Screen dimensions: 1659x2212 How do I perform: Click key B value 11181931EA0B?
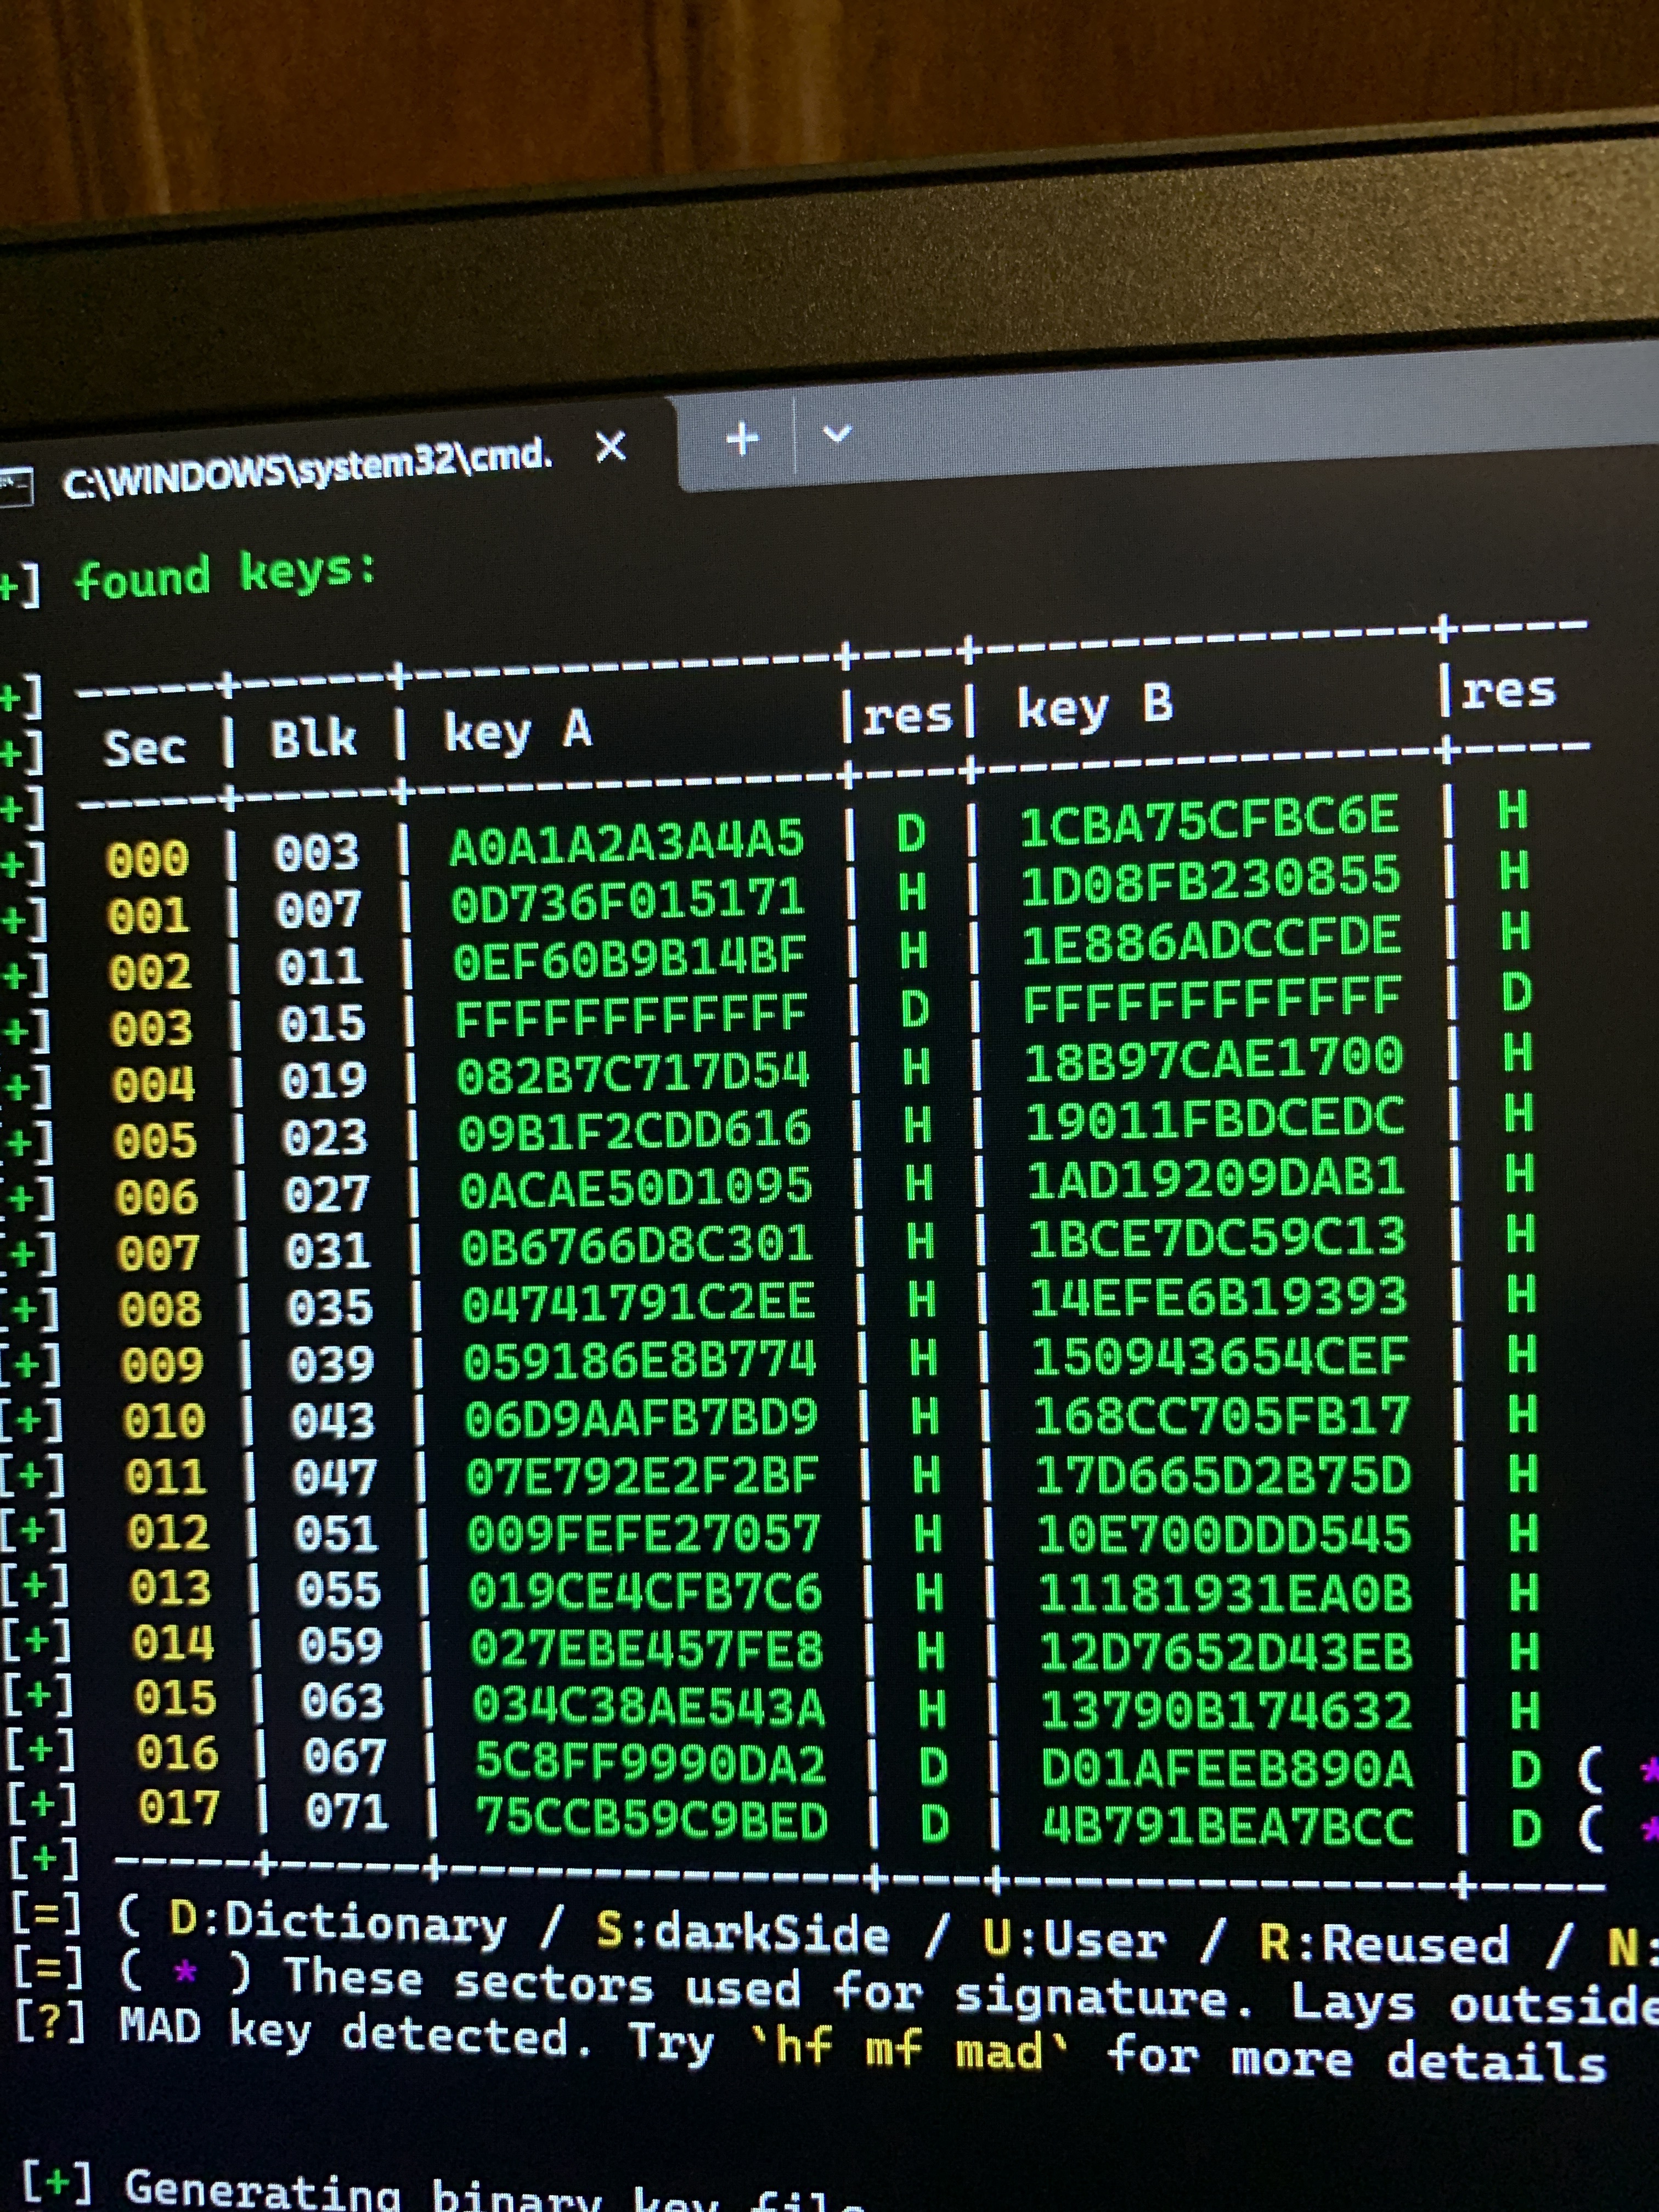point(1225,1594)
